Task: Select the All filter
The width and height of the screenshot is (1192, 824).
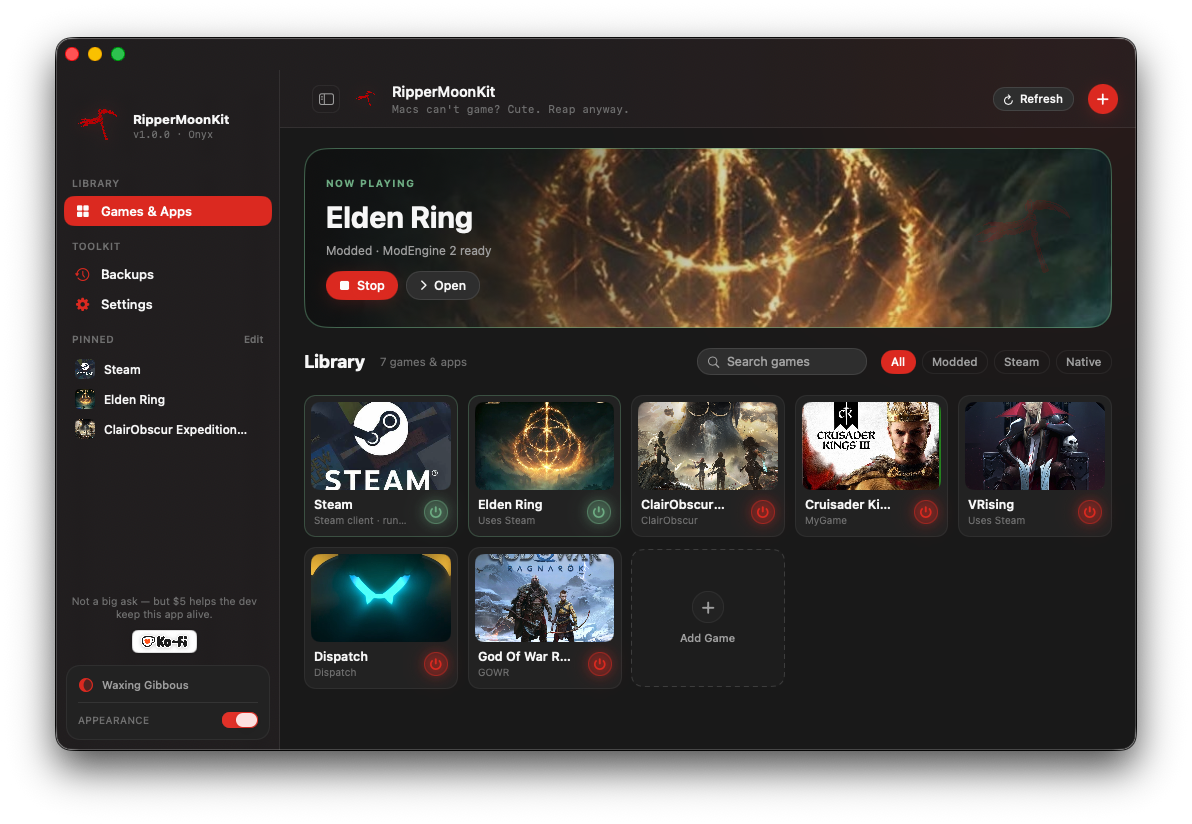Action: coord(898,362)
